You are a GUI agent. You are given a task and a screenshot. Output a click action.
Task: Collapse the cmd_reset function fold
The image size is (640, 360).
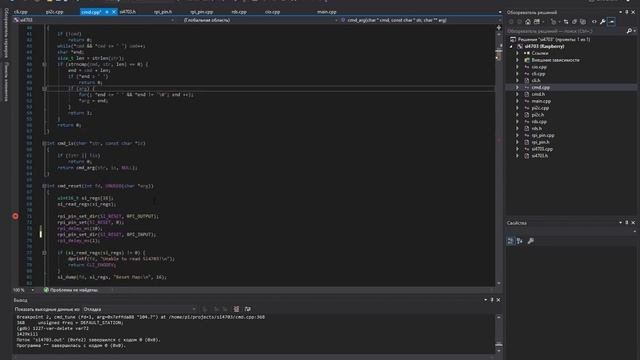click(x=44, y=186)
